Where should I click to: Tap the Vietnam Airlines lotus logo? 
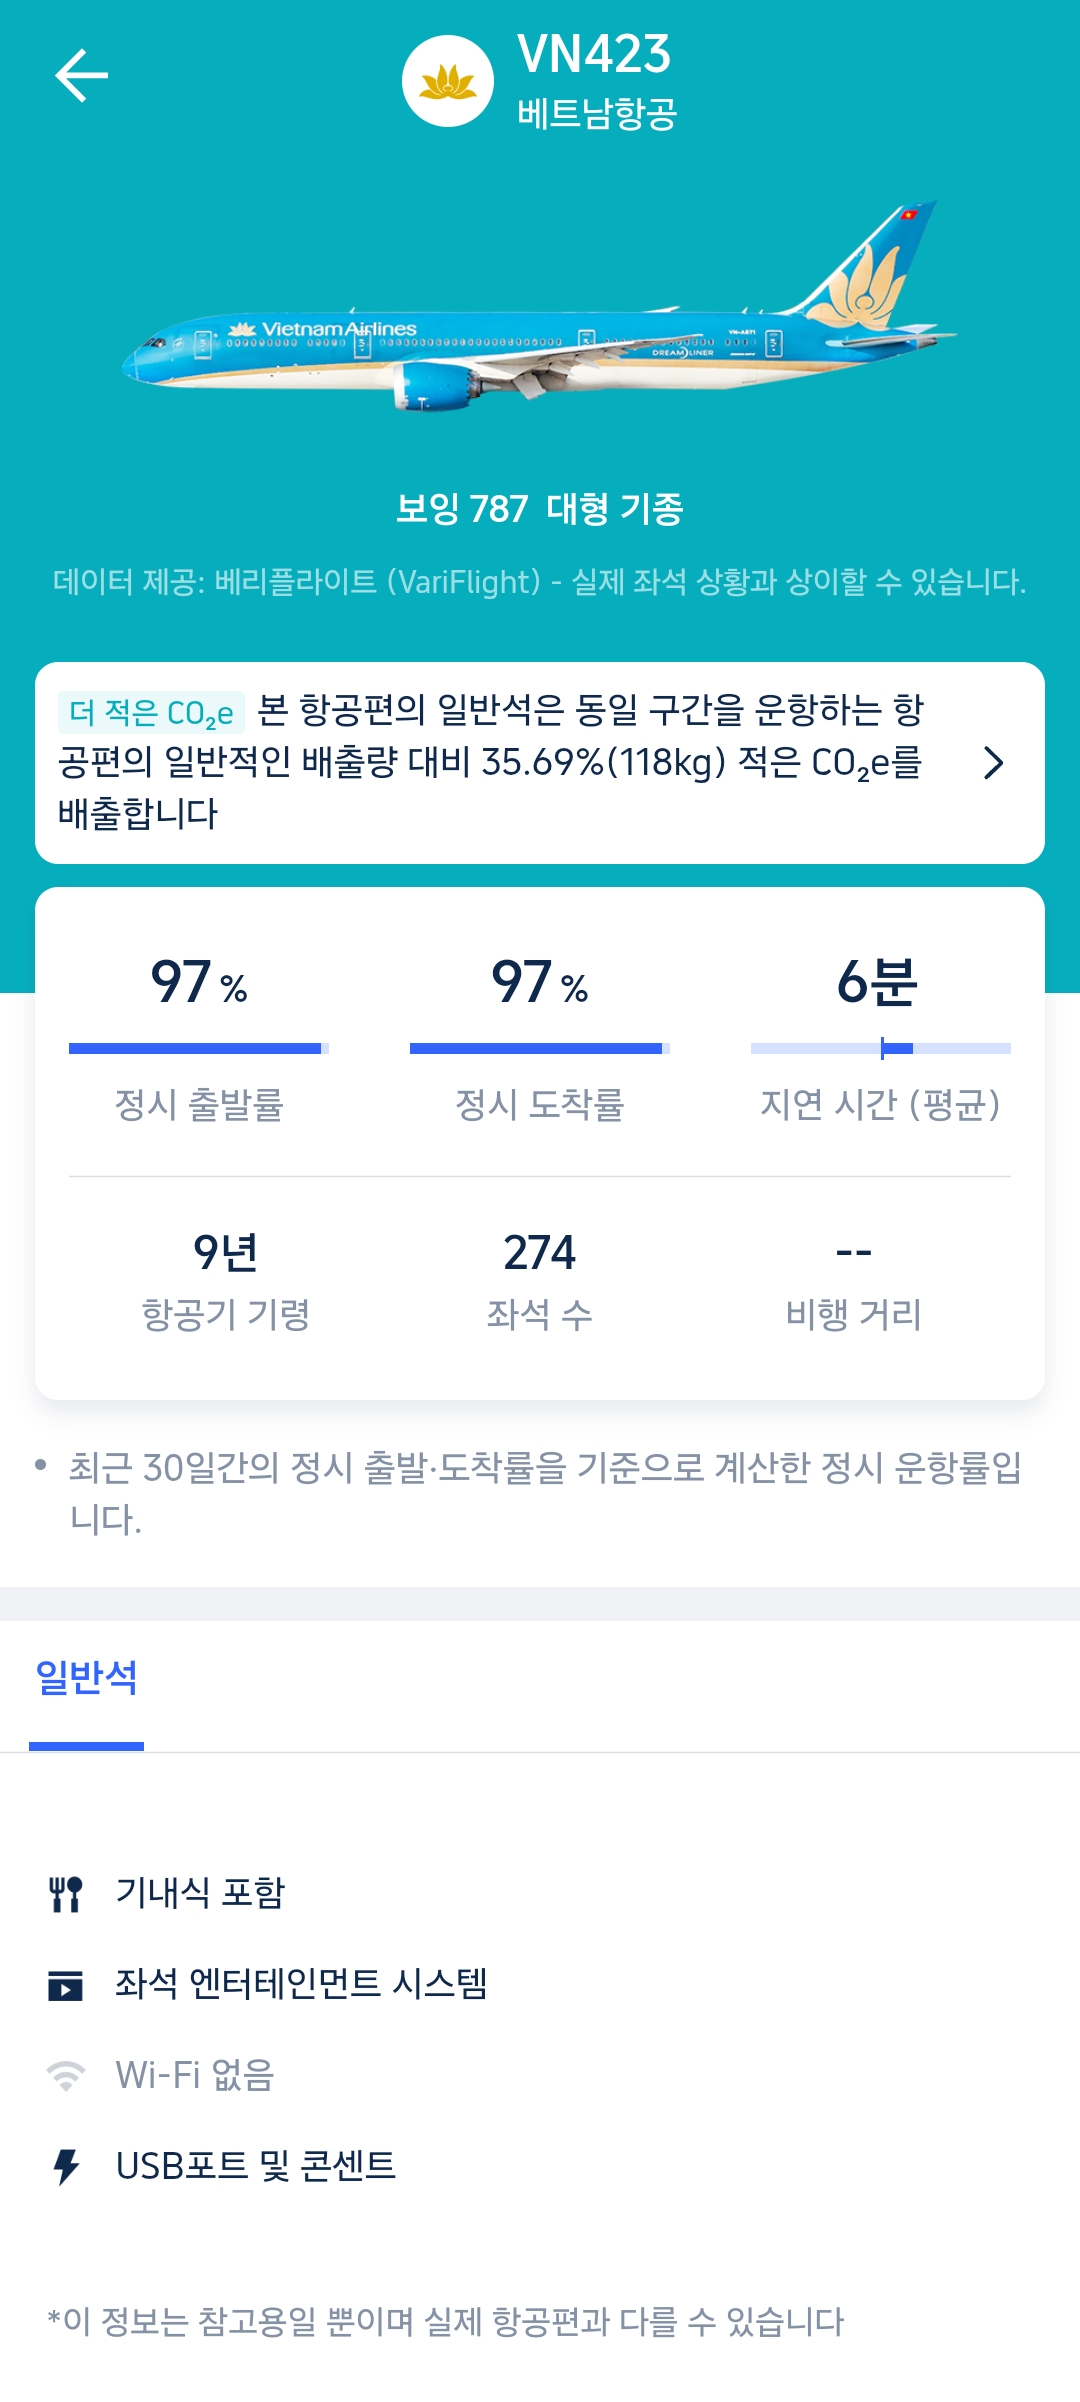point(447,81)
